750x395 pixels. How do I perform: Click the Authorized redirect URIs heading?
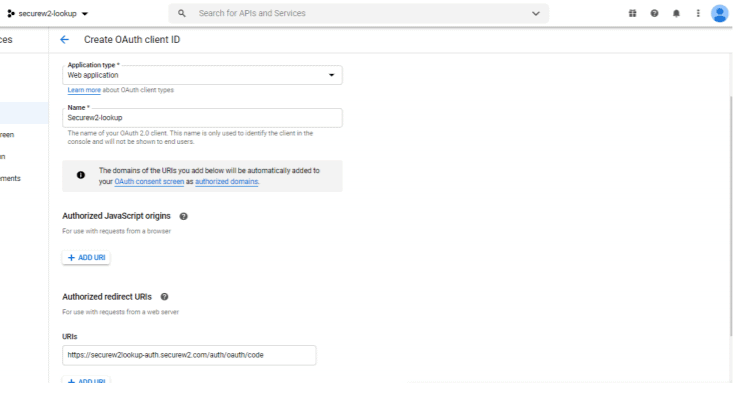(x=107, y=297)
